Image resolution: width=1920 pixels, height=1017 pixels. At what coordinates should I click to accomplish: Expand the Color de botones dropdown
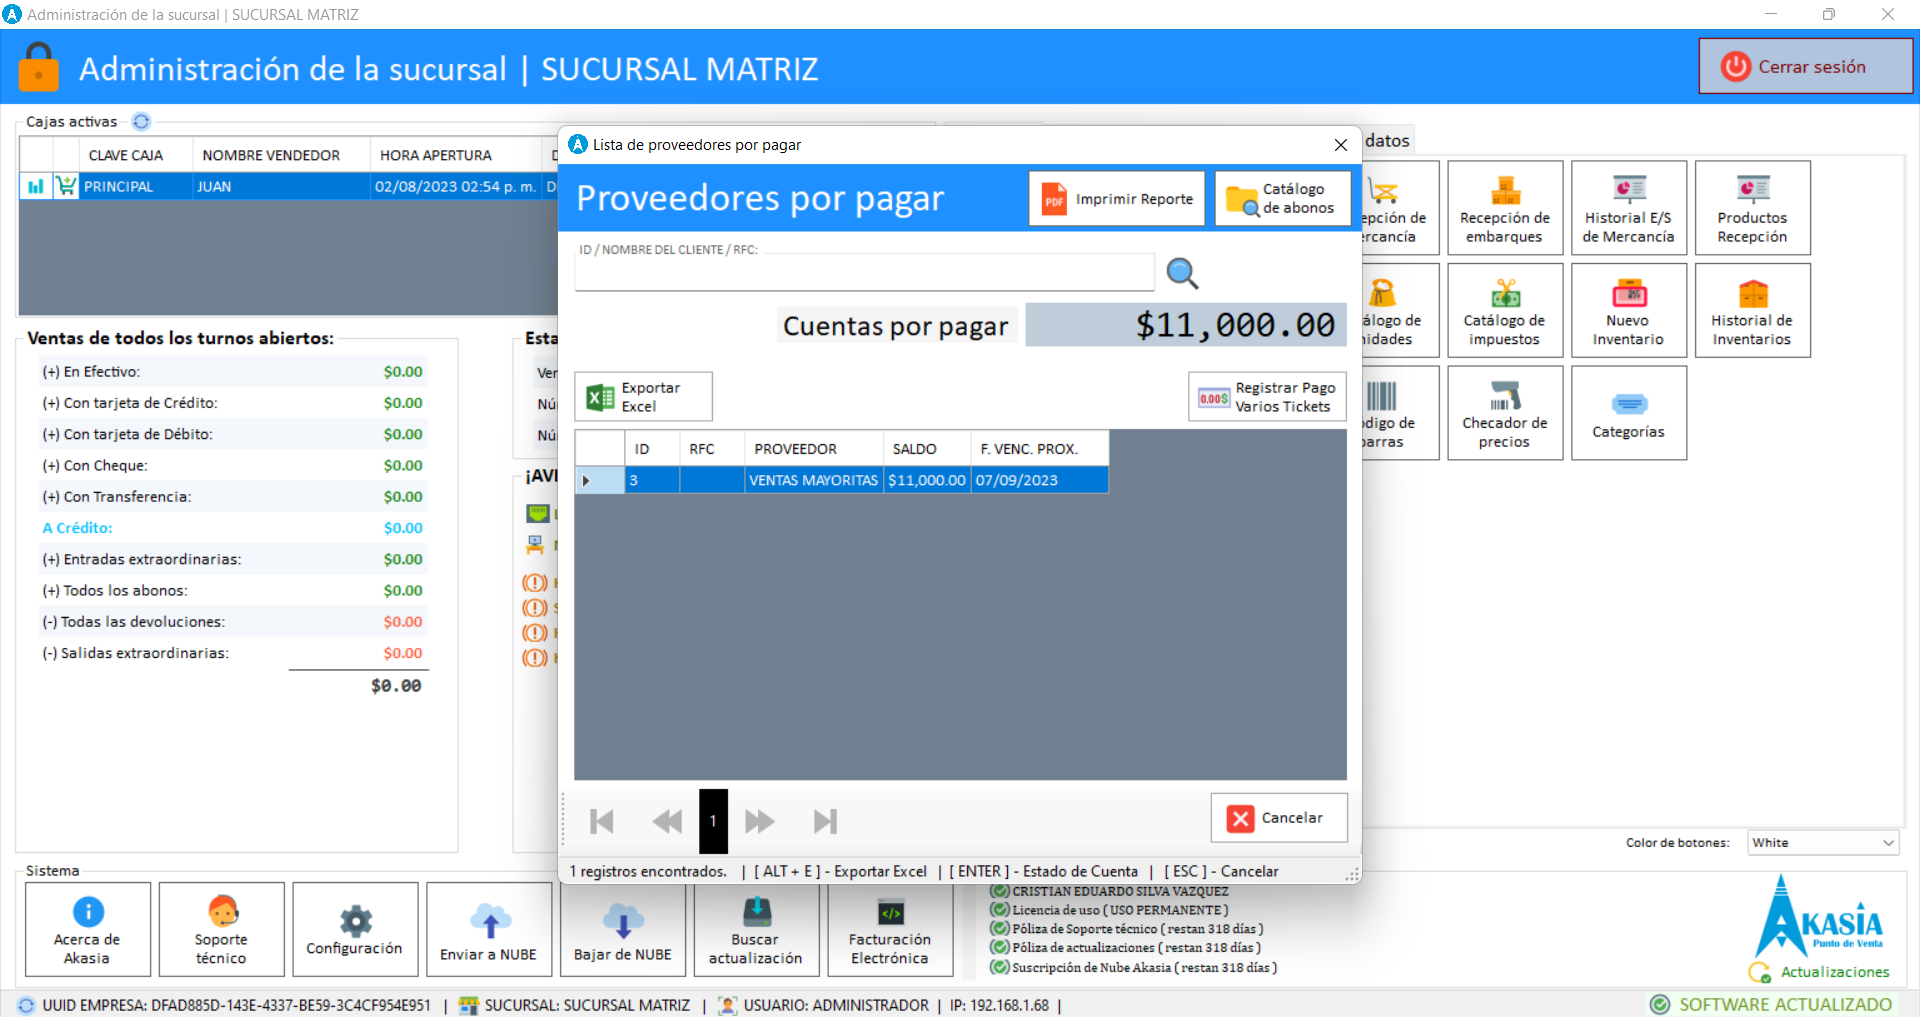click(x=1887, y=843)
